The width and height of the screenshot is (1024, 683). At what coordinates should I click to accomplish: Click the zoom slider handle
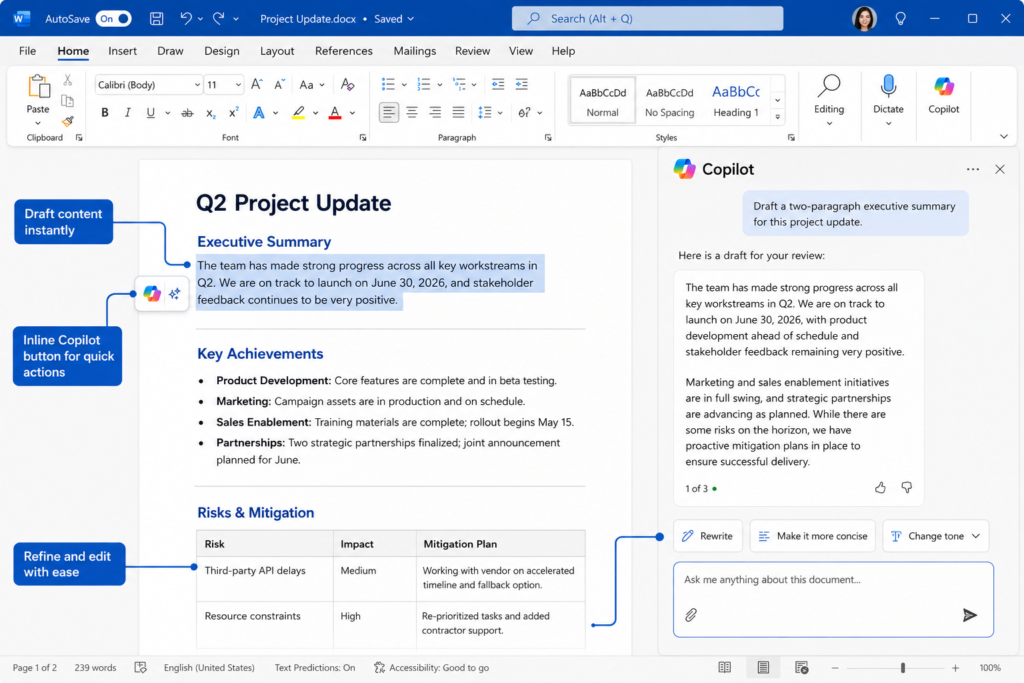point(903,667)
